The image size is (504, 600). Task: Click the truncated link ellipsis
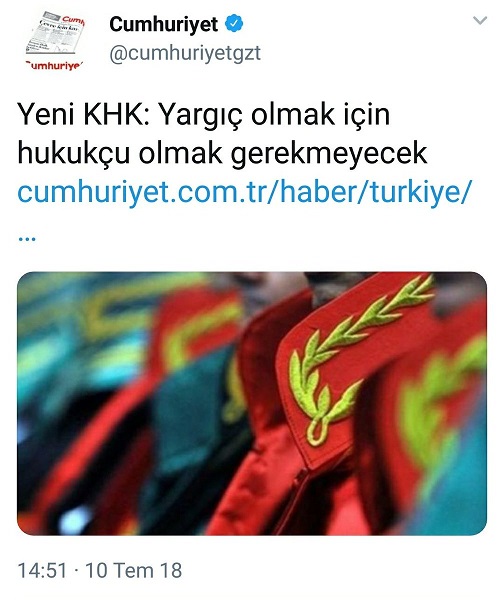coord(27,239)
